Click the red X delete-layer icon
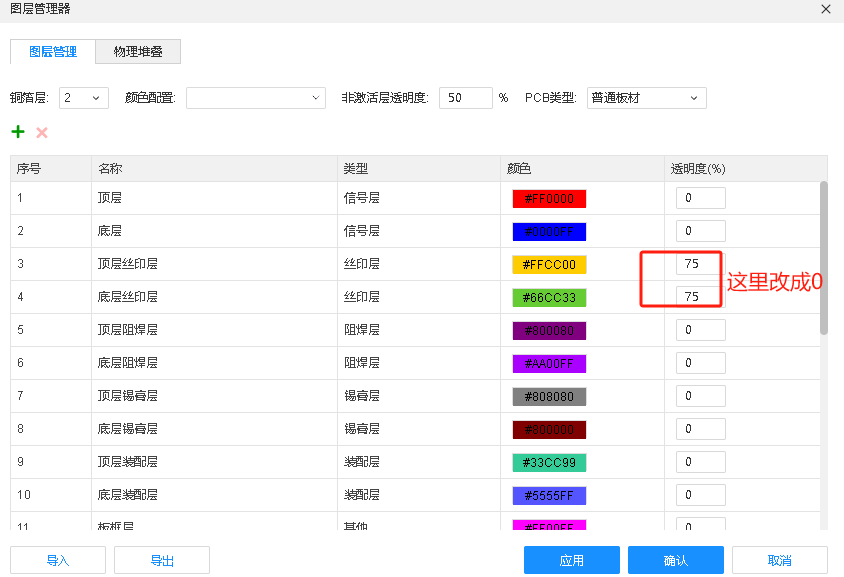 pos(42,132)
